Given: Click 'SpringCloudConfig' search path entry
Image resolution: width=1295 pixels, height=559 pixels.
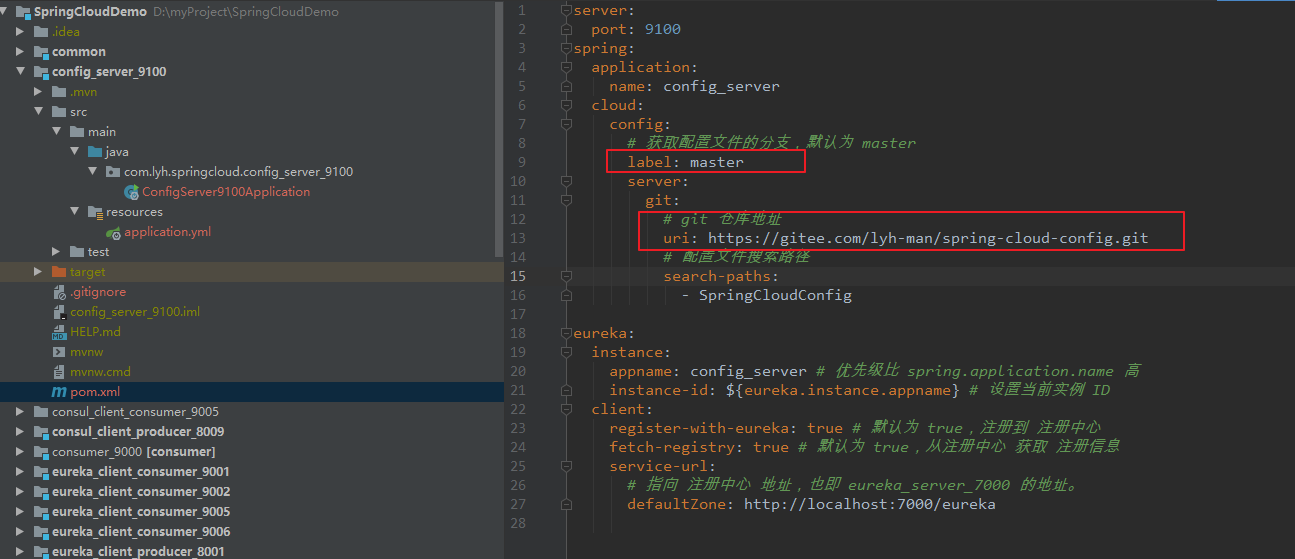Looking at the screenshot, I should pos(775,295).
